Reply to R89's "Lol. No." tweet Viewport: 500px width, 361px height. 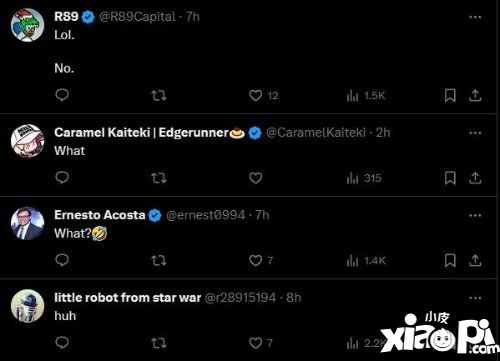pyautogui.click(x=62, y=95)
